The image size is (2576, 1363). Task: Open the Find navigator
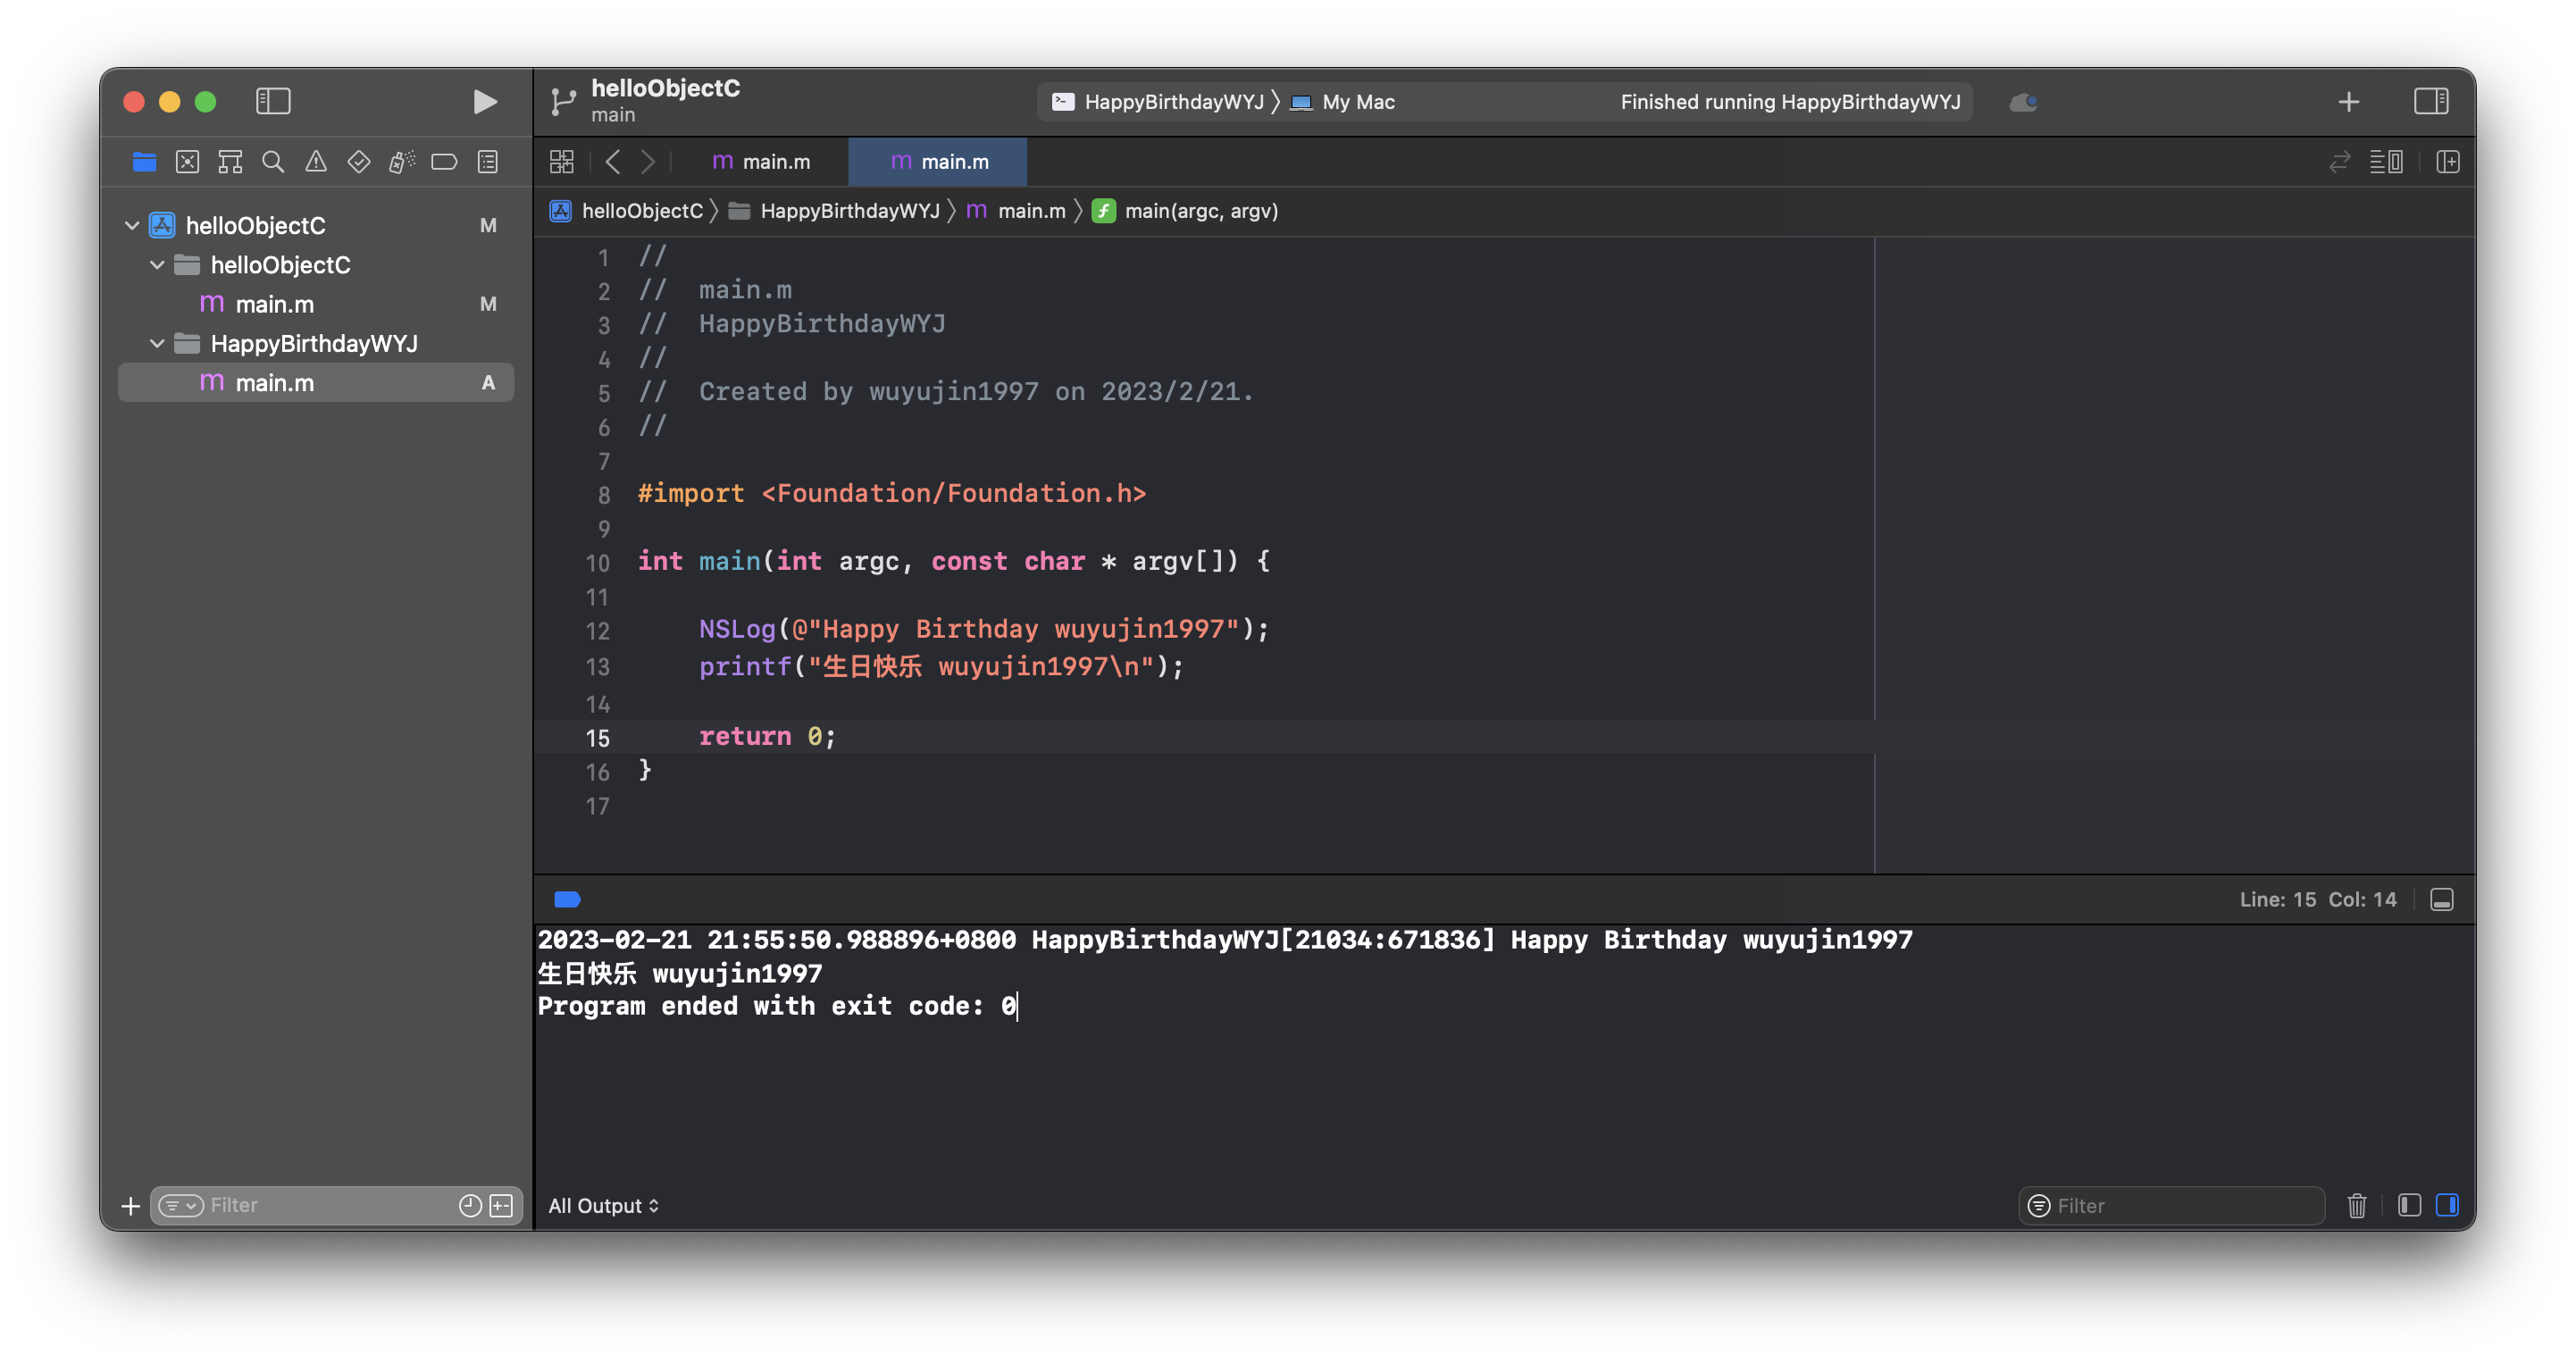273,162
